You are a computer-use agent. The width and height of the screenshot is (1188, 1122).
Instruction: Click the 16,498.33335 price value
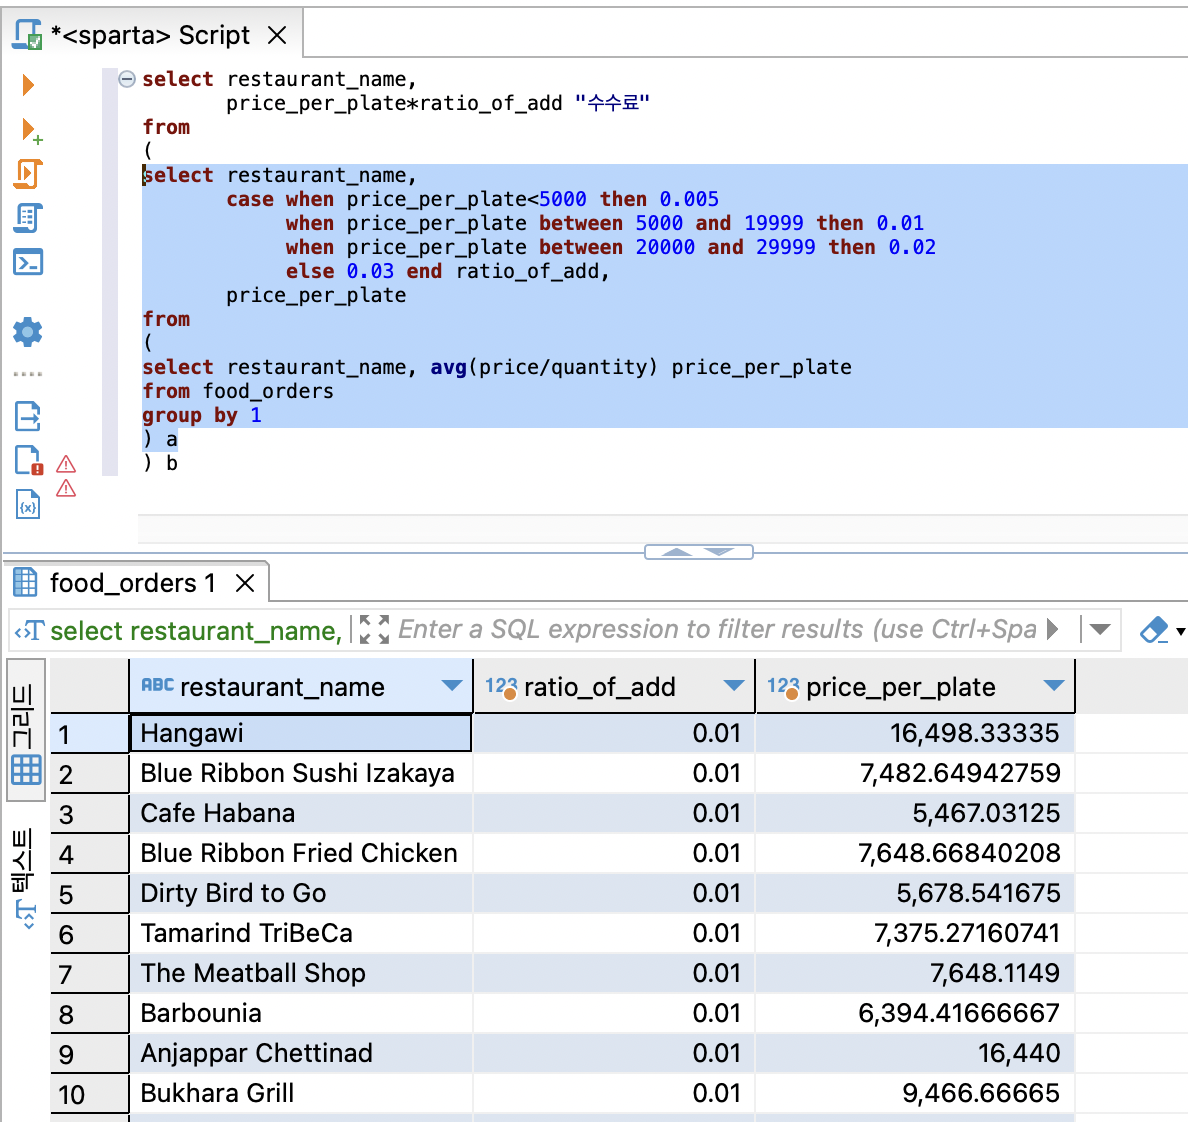pyautogui.click(x=974, y=733)
